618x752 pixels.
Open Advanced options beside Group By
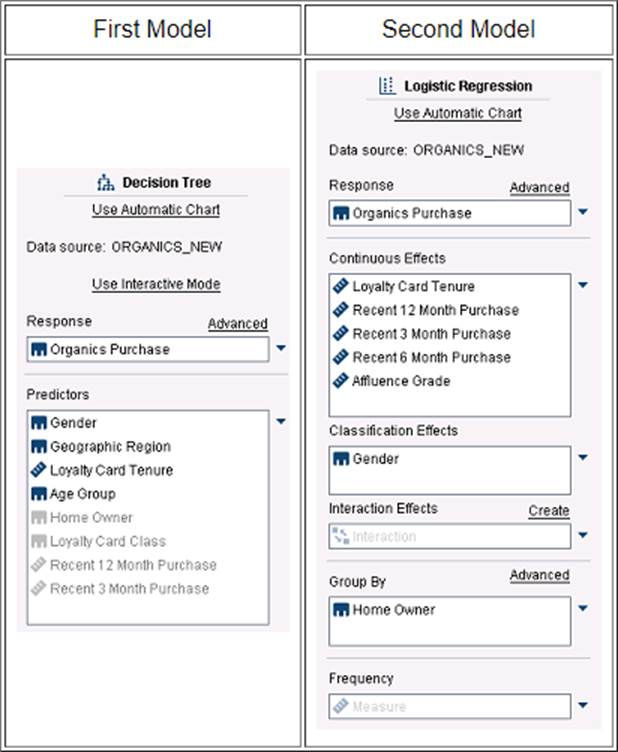coord(539,575)
